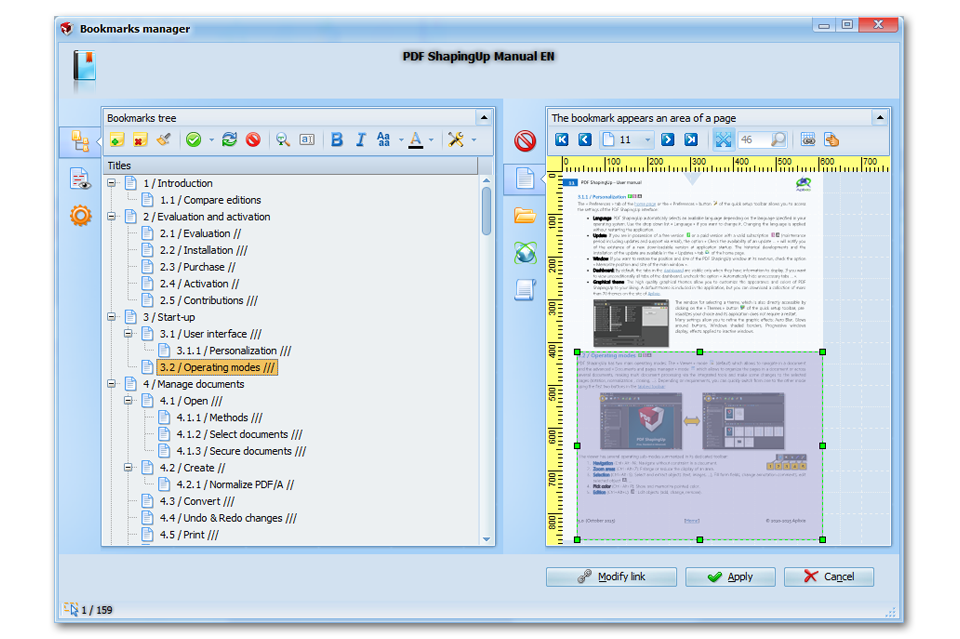Image resolution: width=960 pixels, height=639 pixels.
Task: Open the dropdown arrow beside the green checkmark
Action: (x=211, y=140)
